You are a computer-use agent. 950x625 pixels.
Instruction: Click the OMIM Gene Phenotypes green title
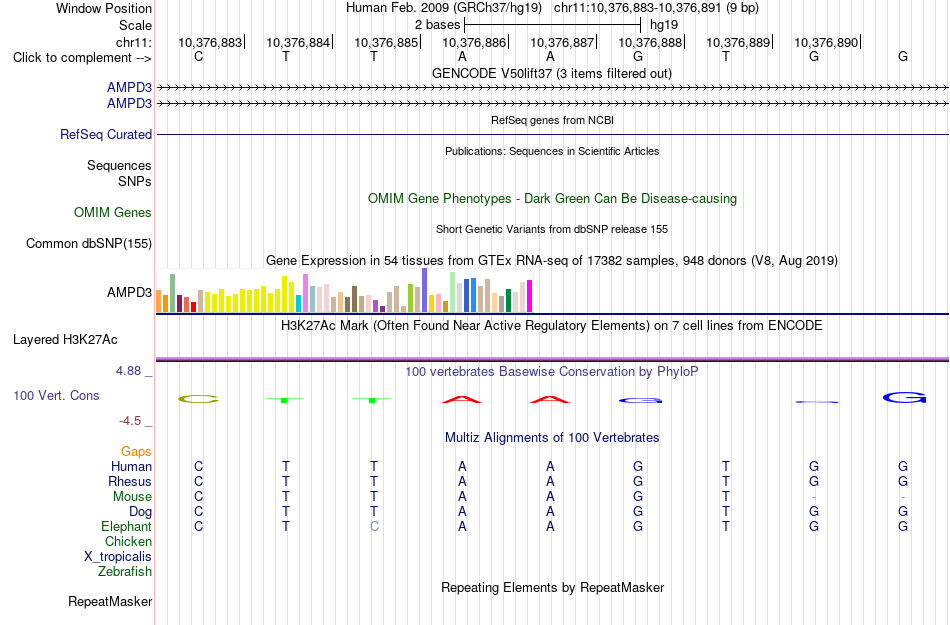pyautogui.click(x=553, y=199)
